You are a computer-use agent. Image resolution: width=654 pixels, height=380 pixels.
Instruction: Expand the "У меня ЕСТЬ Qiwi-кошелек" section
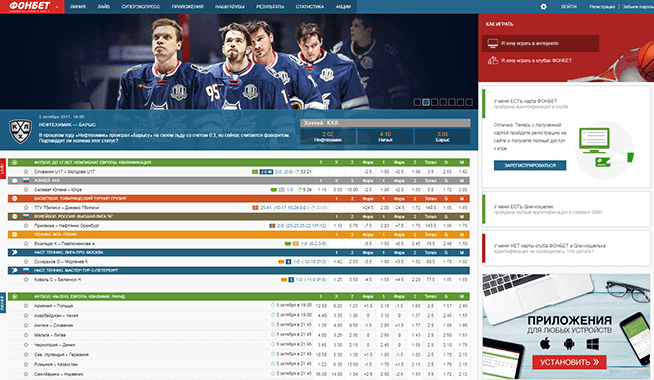(x=566, y=209)
